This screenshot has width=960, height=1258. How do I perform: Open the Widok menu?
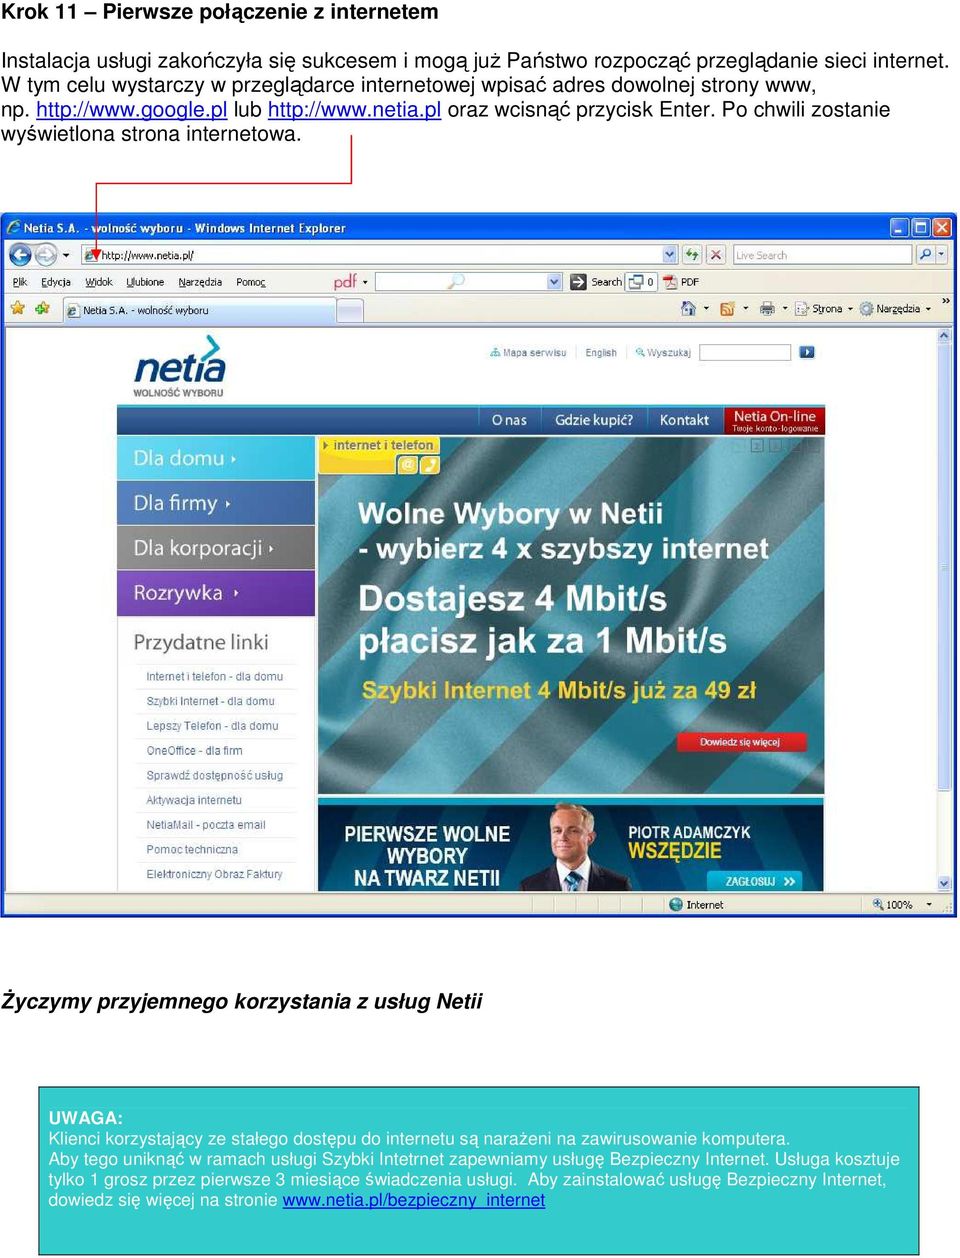coord(99,282)
